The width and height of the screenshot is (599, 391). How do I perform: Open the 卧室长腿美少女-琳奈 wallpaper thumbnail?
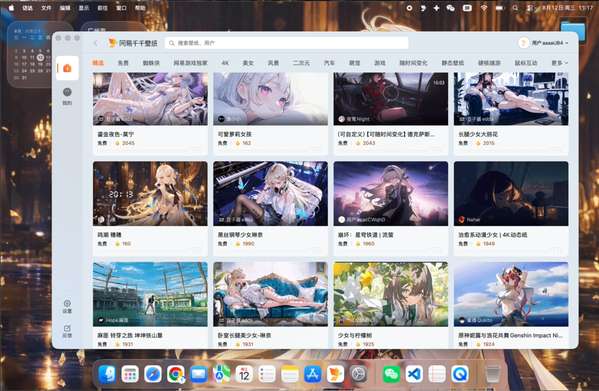[x=270, y=294]
